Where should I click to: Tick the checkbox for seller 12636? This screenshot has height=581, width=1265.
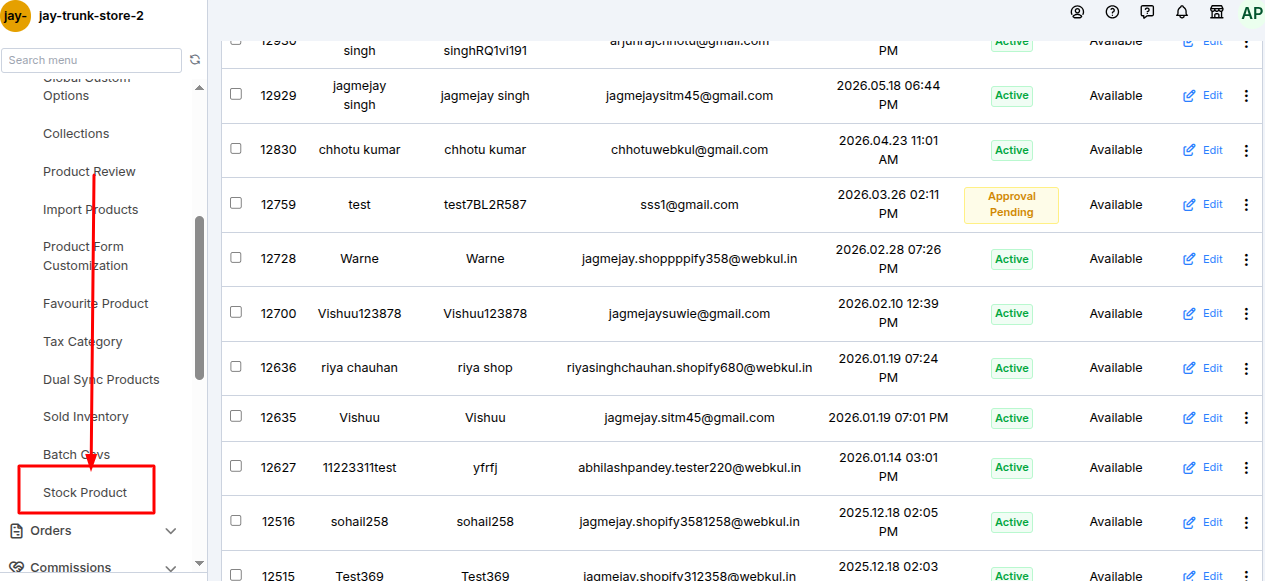click(x=236, y=366)
